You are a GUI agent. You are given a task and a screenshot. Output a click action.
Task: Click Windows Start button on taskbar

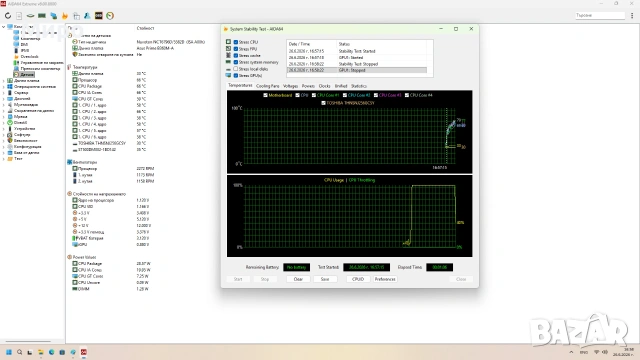(x=9, y=352)
